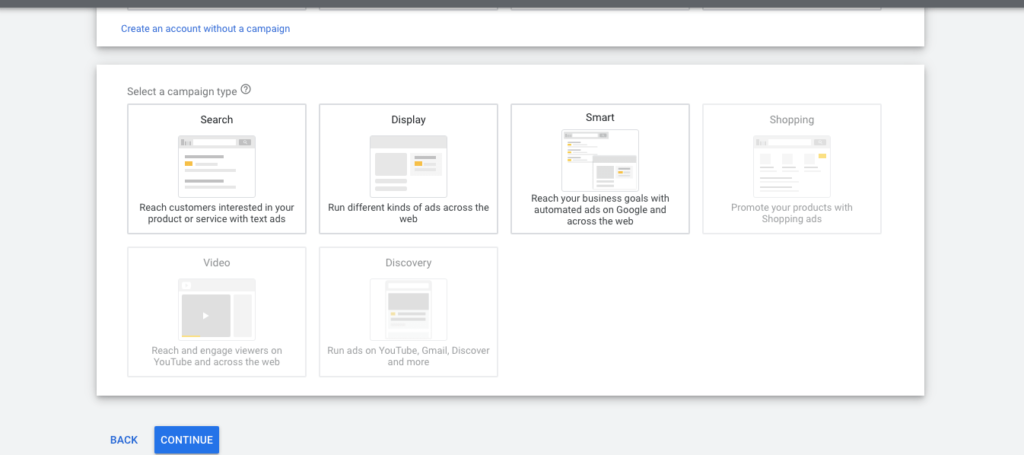Click text 'Promote your products with Shopping ads'

(x=792, y=213)
